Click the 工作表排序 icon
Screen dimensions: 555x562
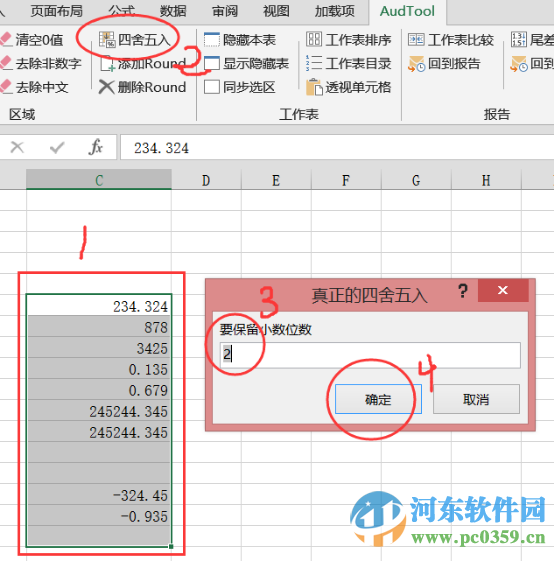point(314,39)
